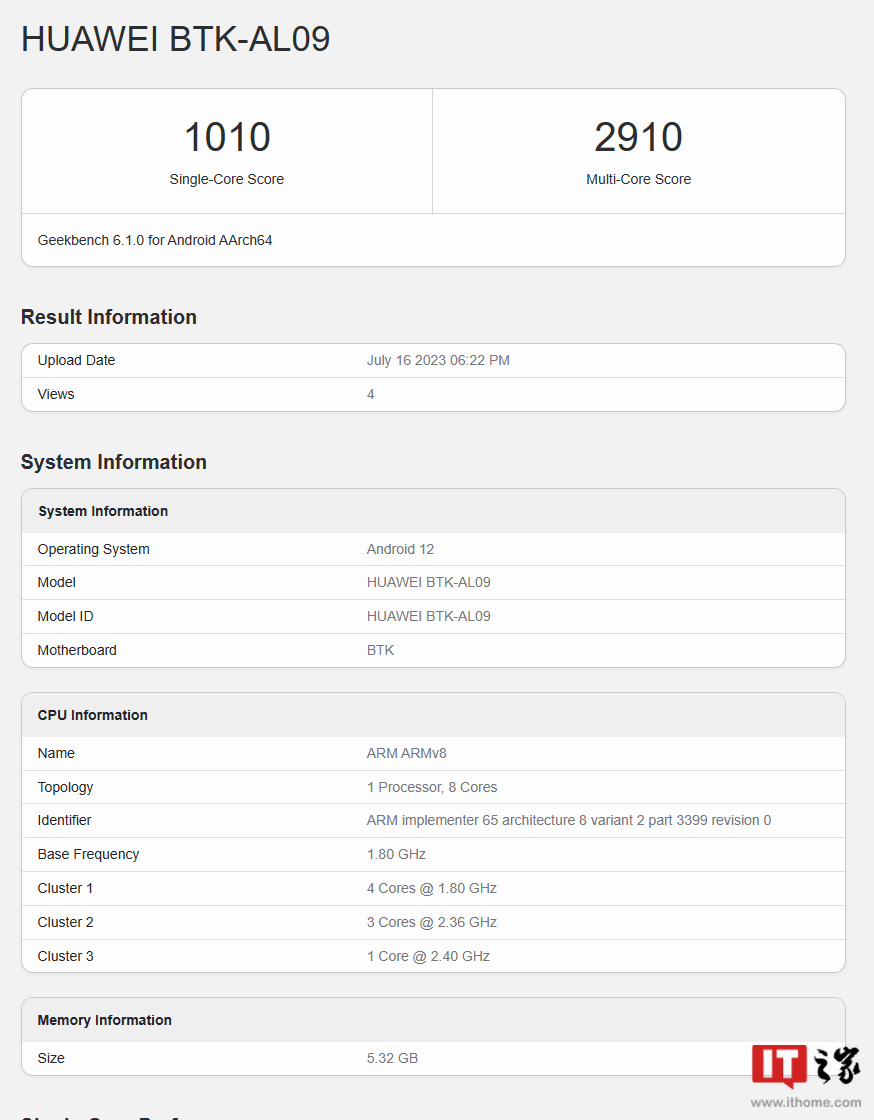The image size is (874, 1120).
Task: Click the HUAWEI BTK-AL09 page title
Action: (x=176, y=39)
